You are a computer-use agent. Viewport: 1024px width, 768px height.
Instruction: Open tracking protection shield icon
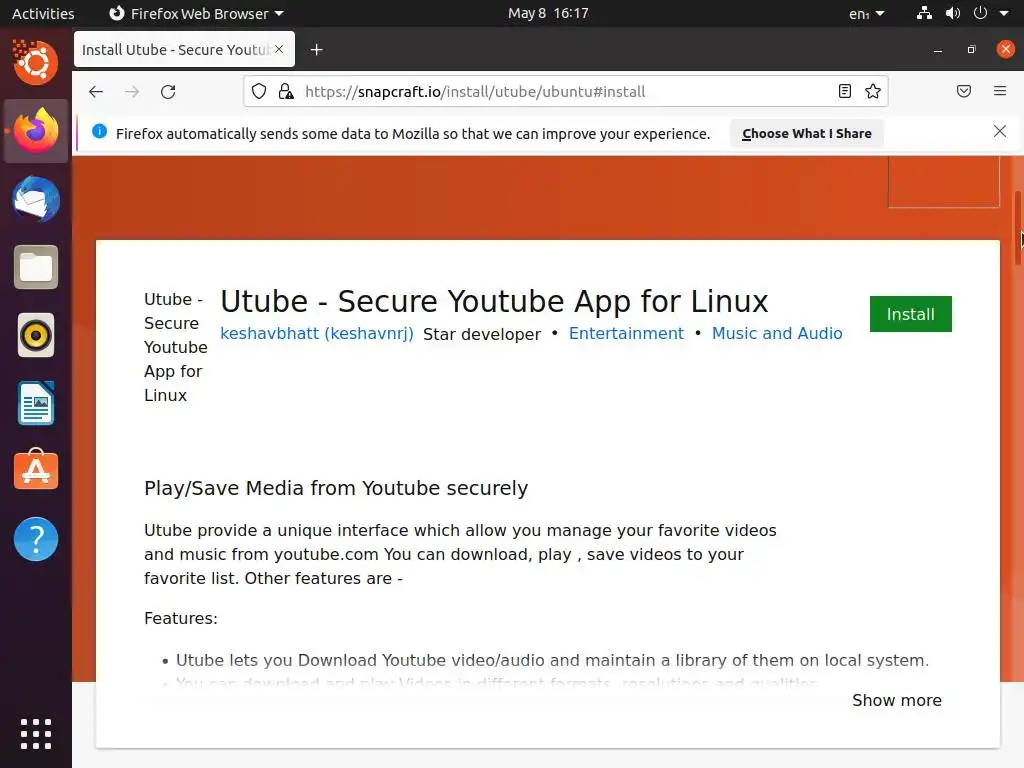pyautogui.click(x=259, y=91)
